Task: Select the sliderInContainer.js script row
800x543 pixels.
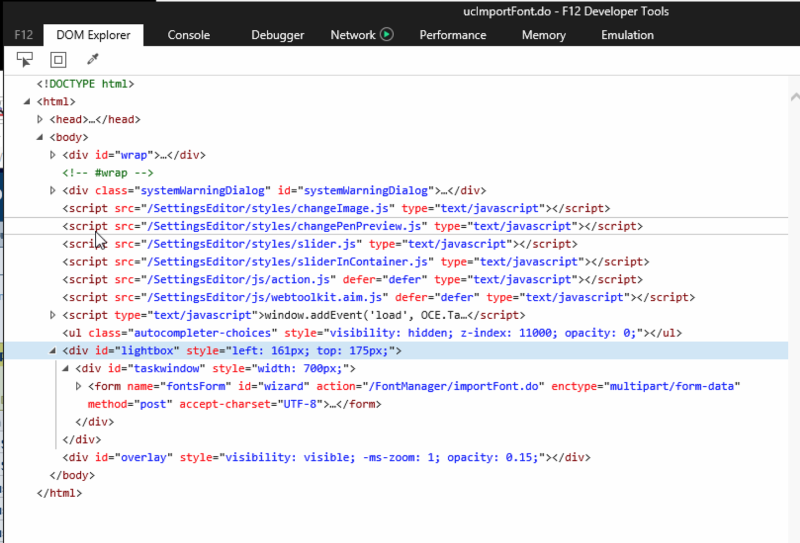Action: (x=356, y=262)
